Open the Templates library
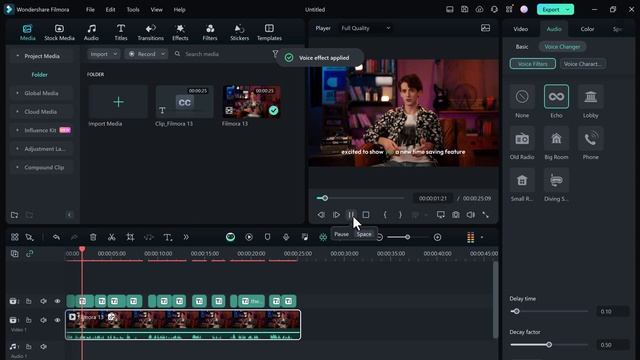Screen dimensions: 640x360 269,32
